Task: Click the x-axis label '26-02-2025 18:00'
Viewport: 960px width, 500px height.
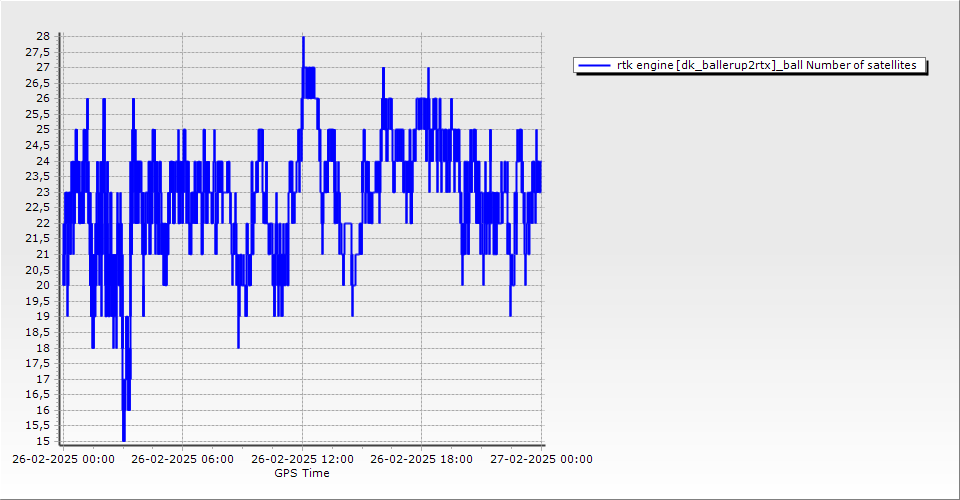Action: [421, 459]
